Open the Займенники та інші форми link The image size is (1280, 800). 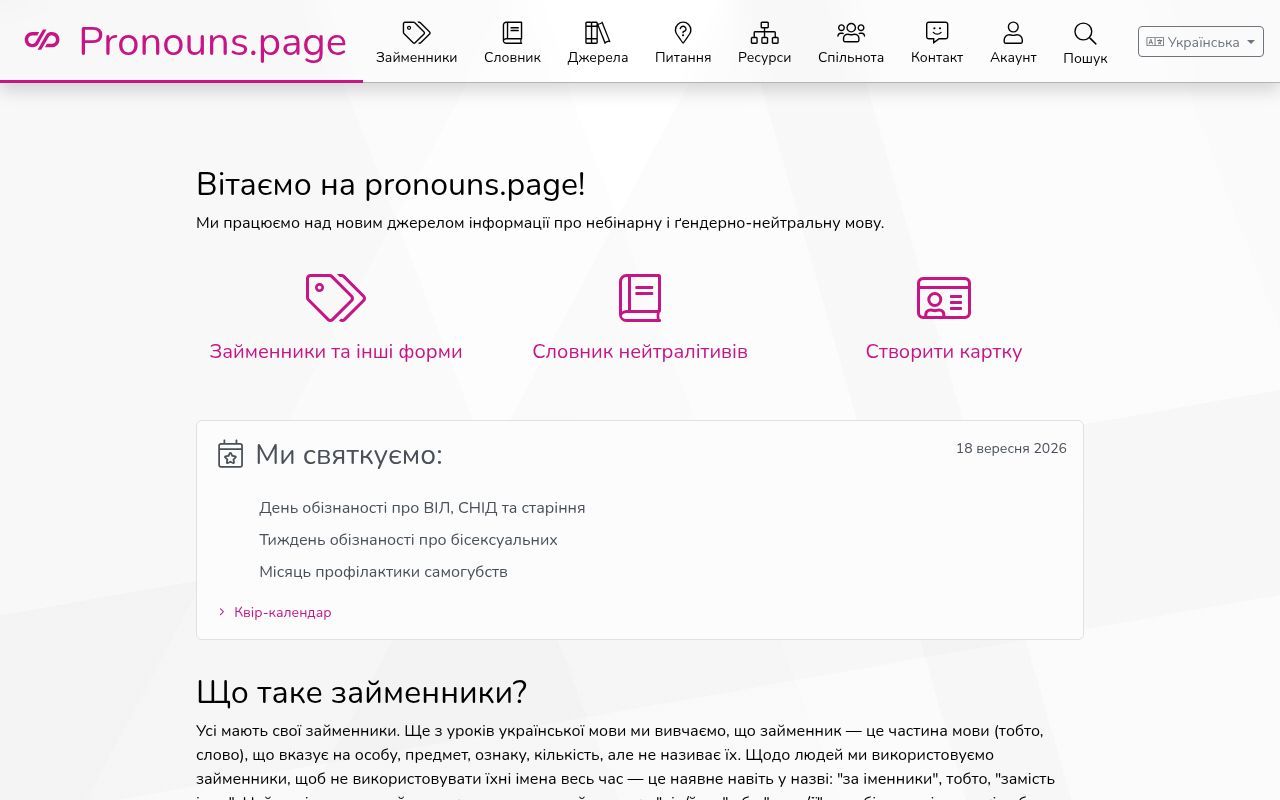click(x=336, y=351)
